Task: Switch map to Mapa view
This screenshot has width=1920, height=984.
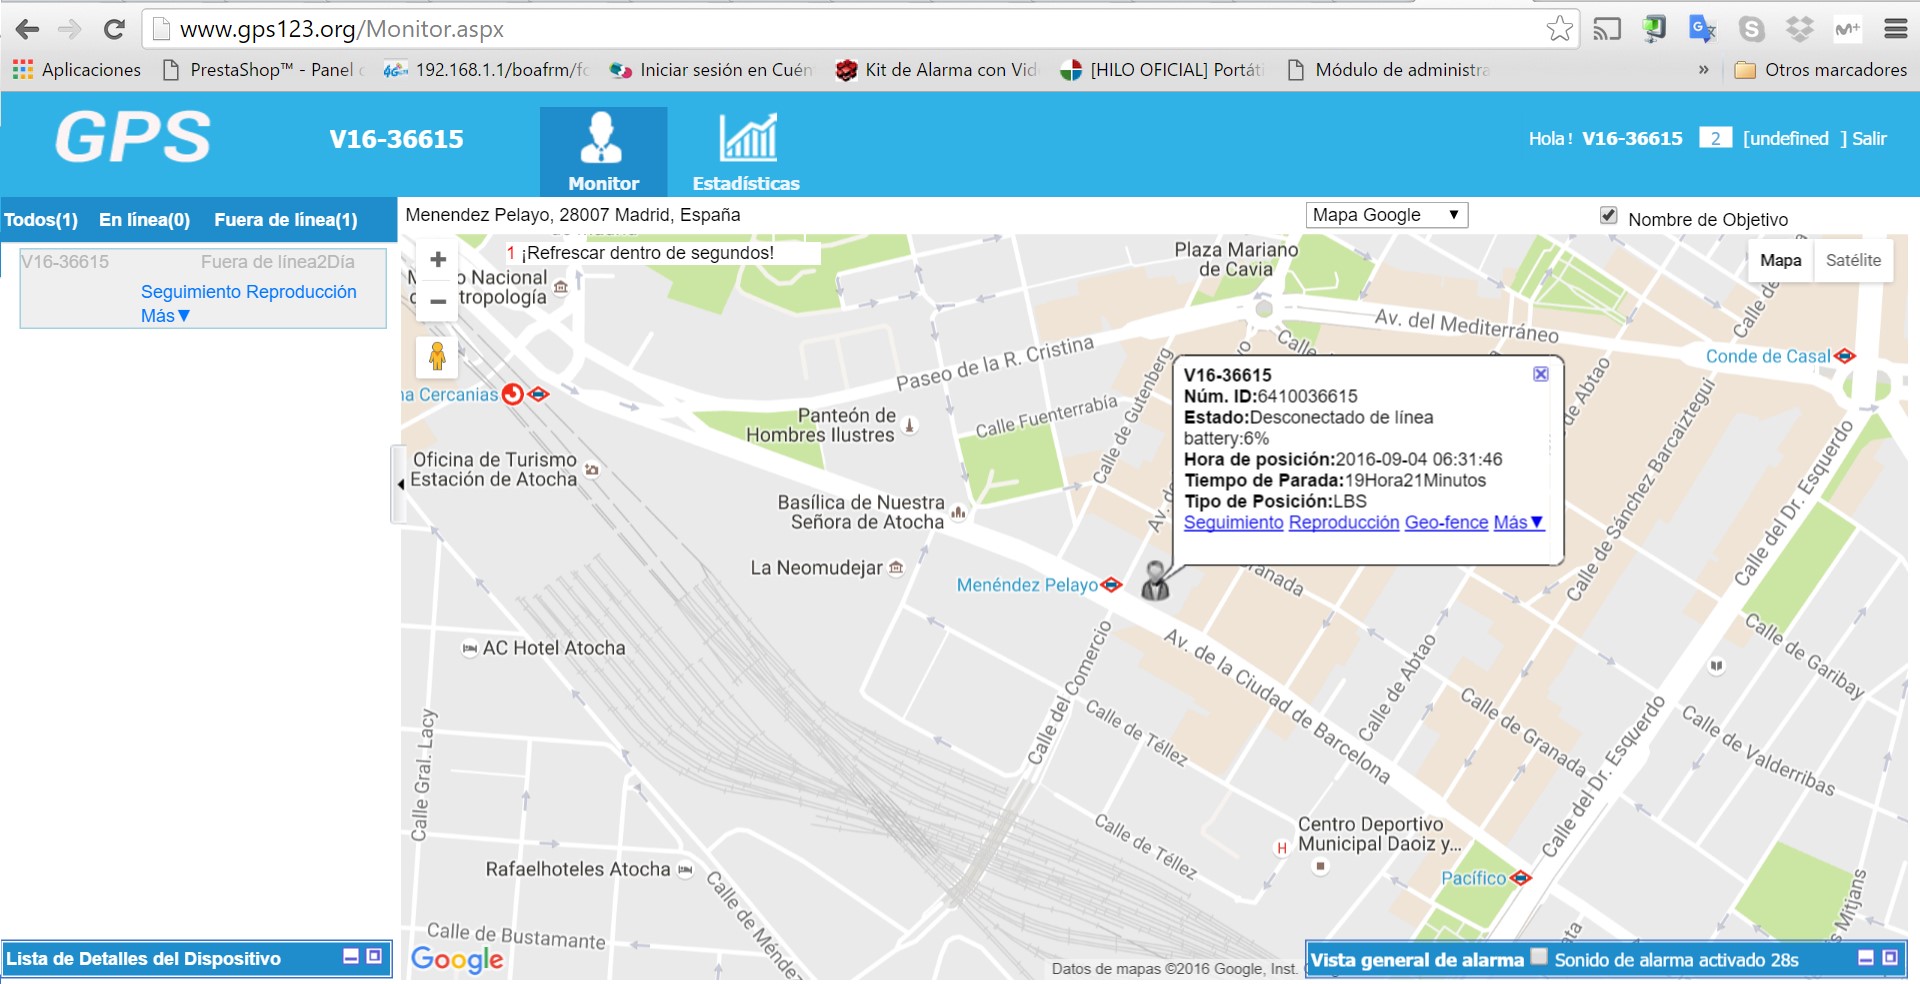Action: (x=1780, y=260)
